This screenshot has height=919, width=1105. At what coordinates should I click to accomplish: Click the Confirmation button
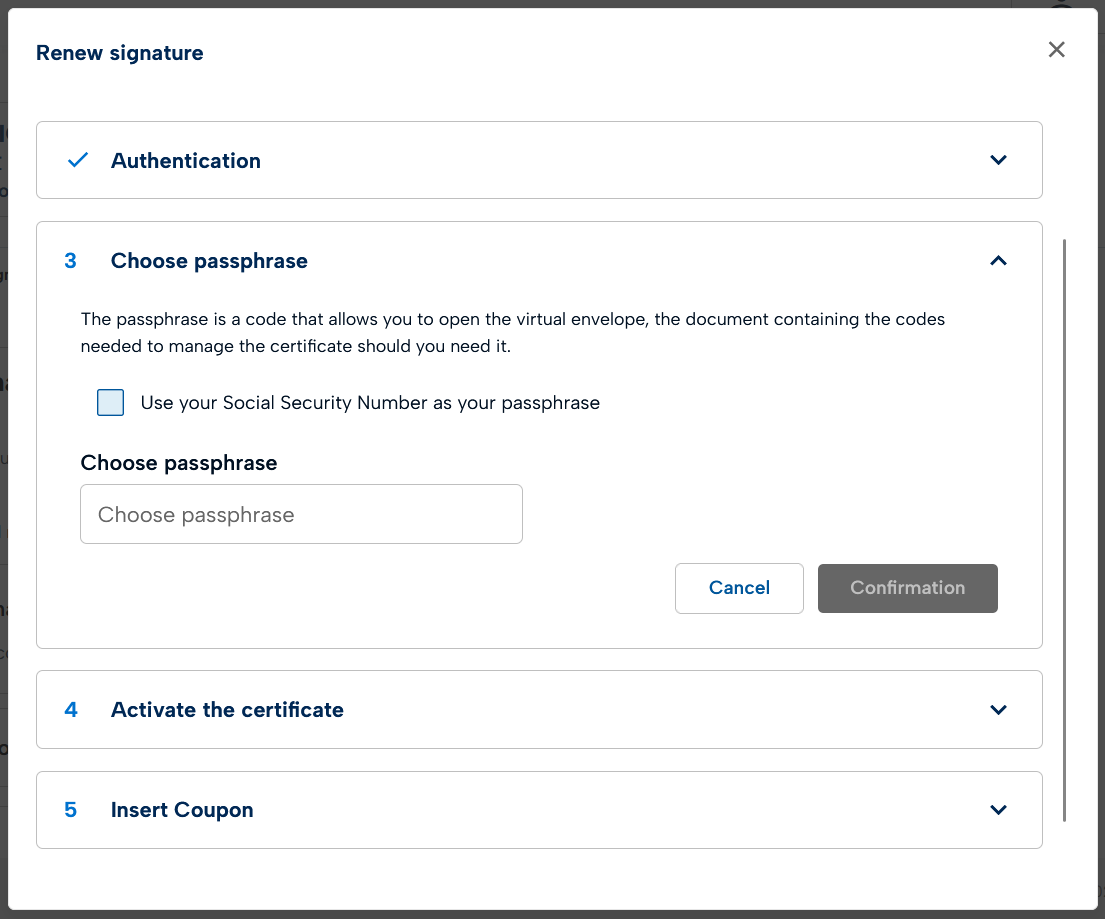(907, 588)
